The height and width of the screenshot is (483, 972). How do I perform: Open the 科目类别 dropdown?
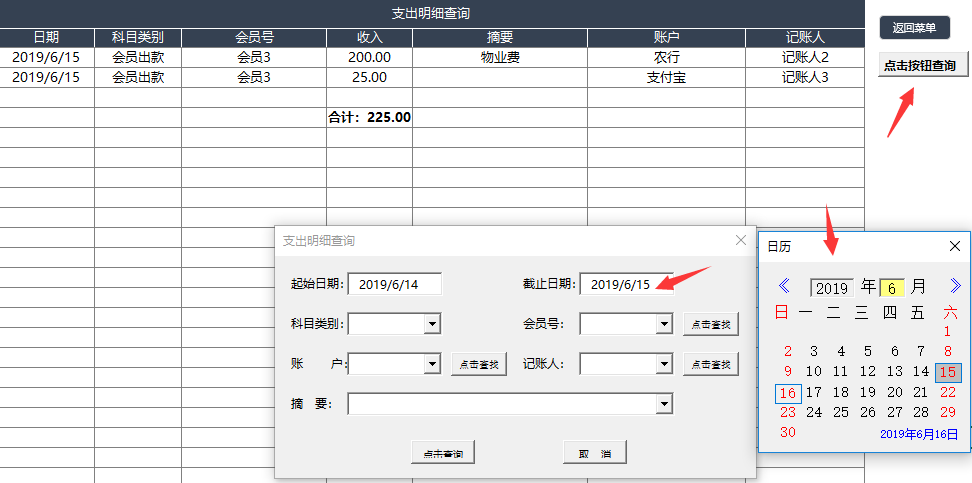click(433, 324)
